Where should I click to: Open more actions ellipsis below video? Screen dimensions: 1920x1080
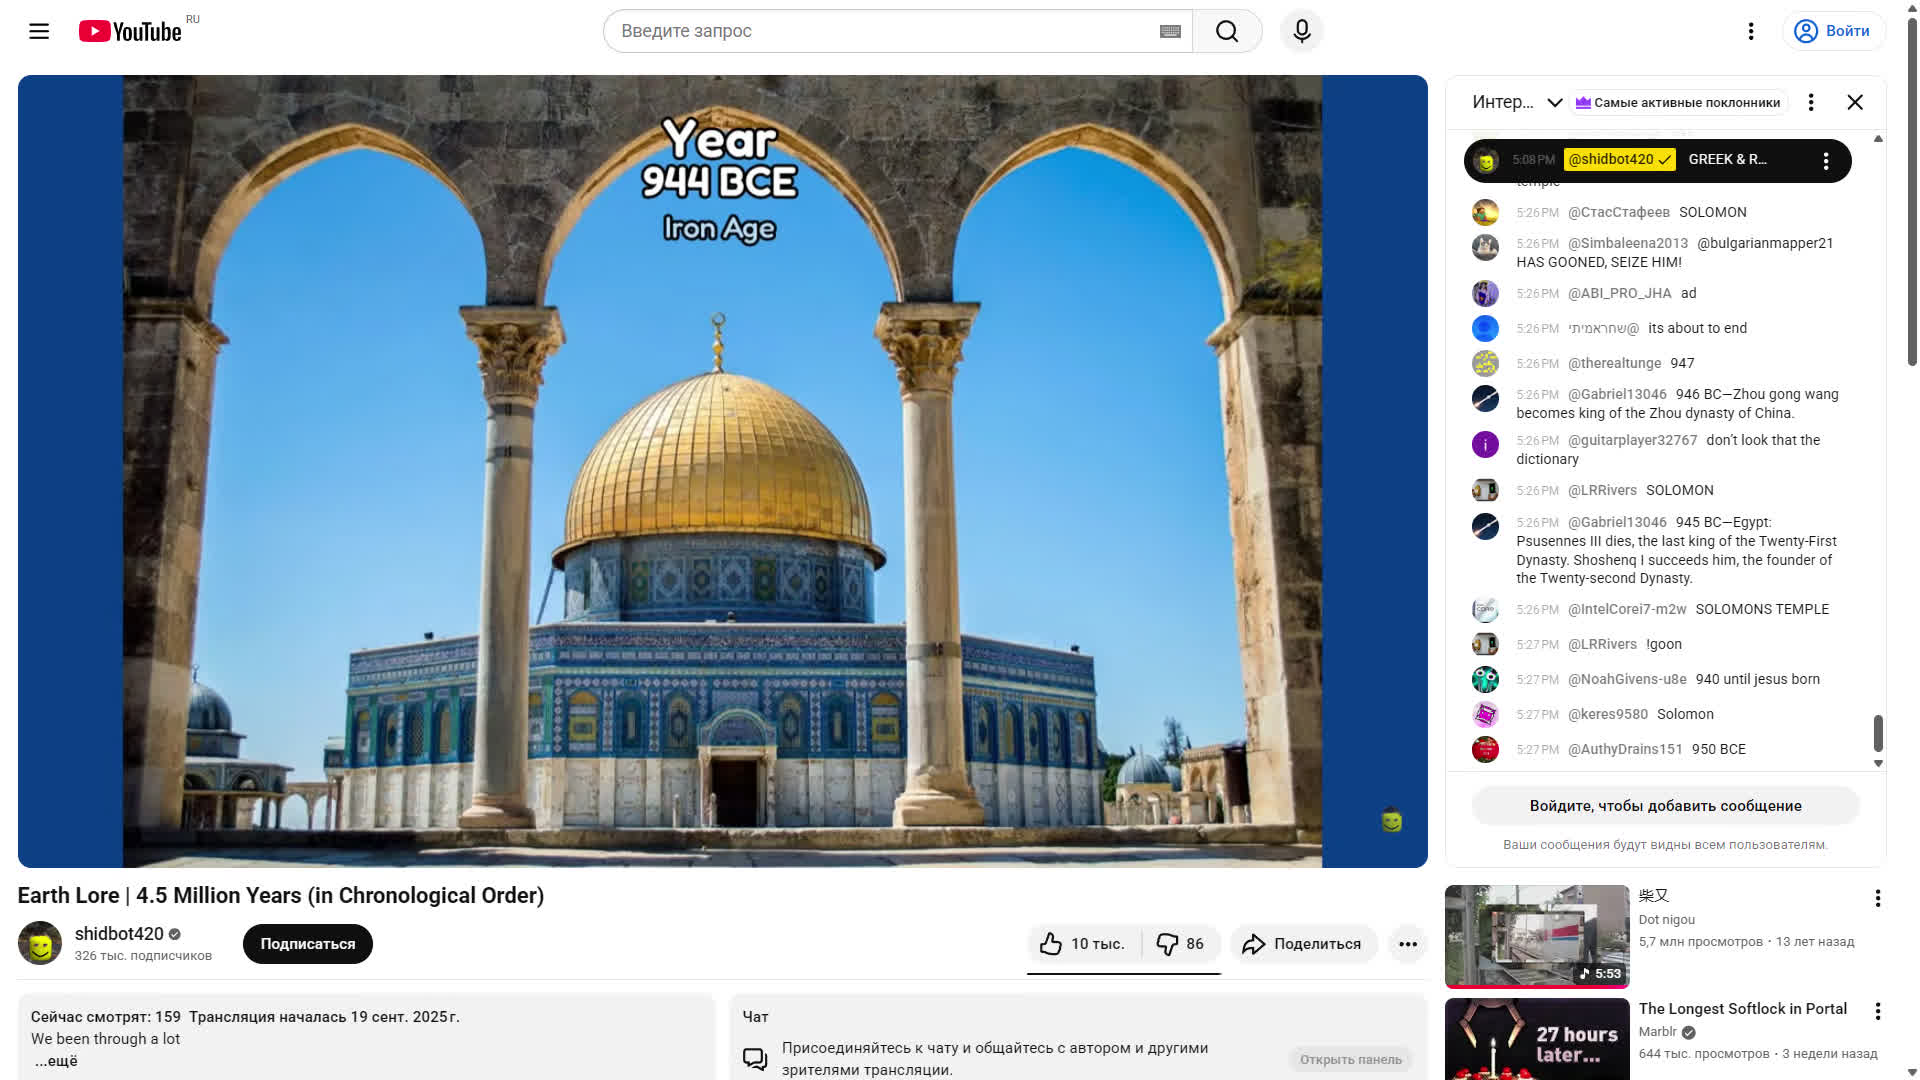1407,944
